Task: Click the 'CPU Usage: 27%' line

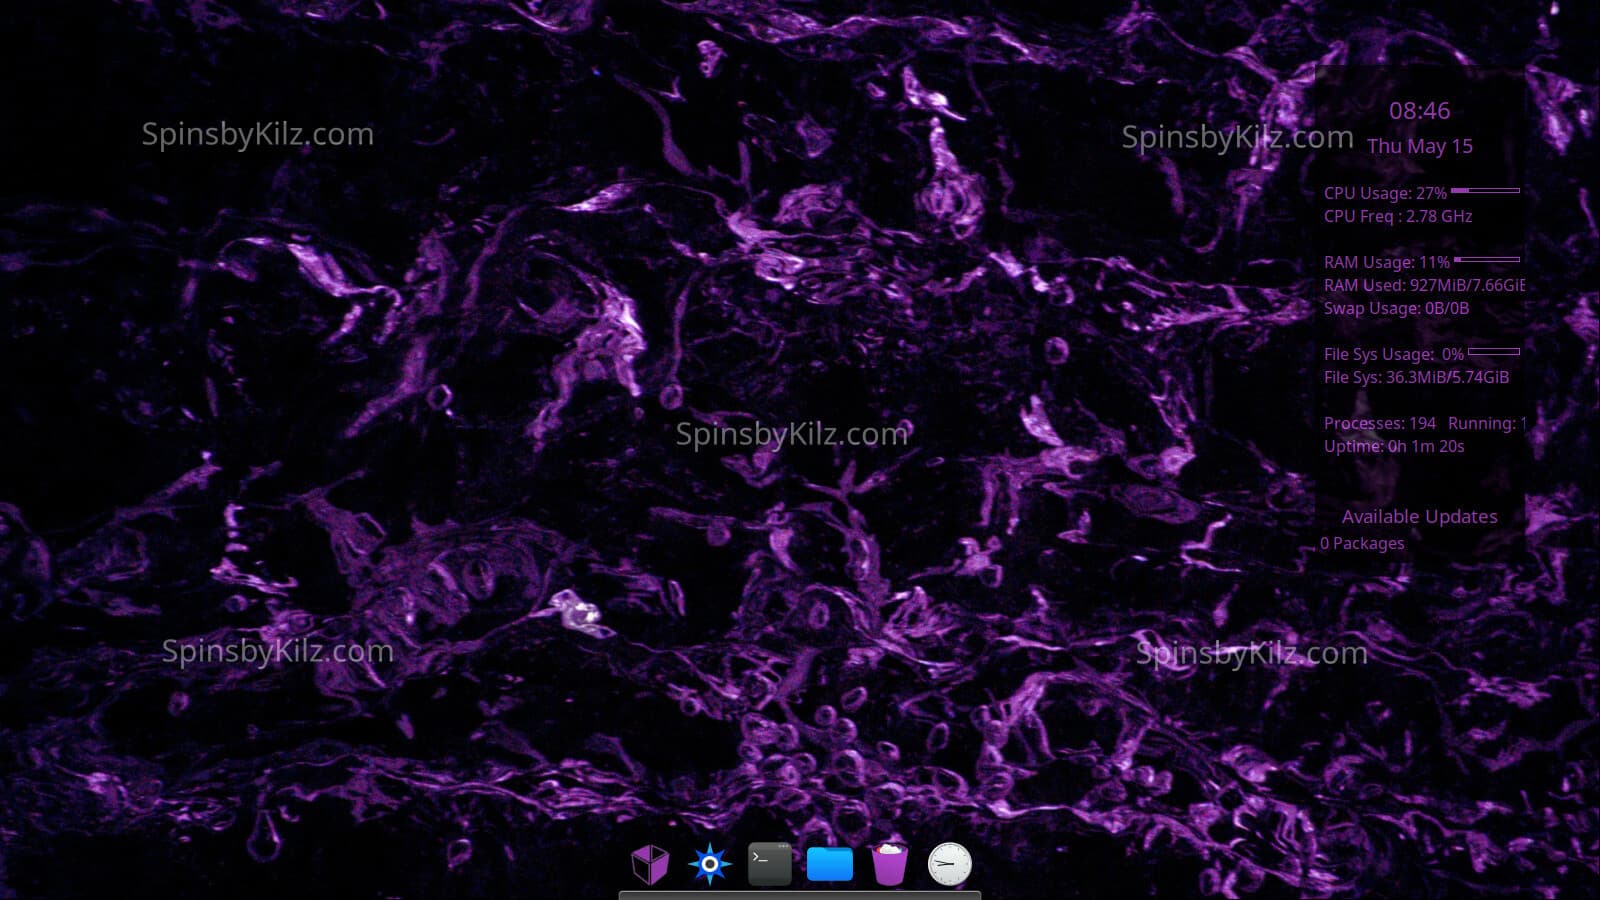Action: coord(1385,193)
